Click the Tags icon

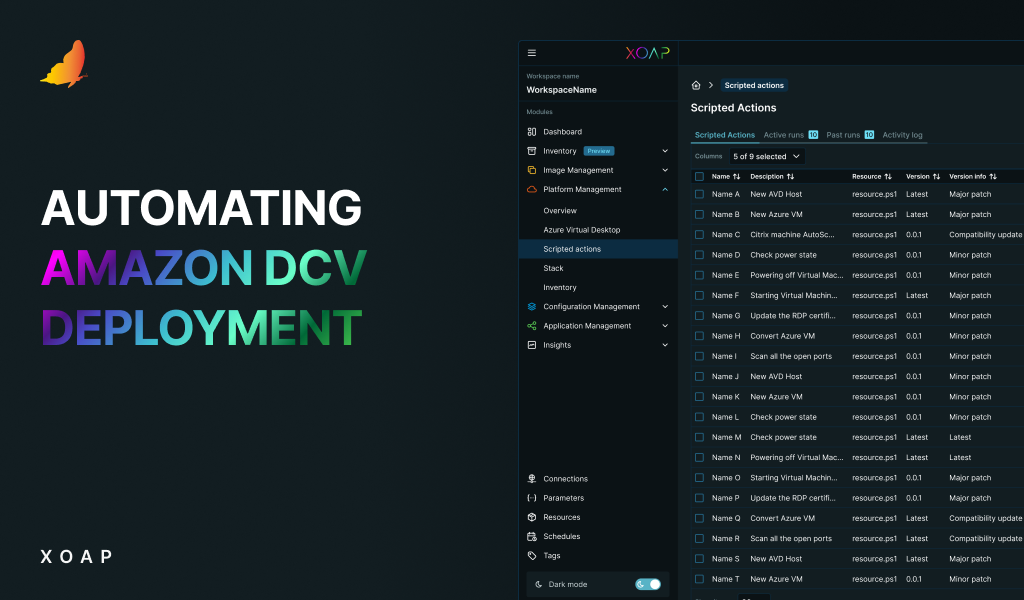530,555
